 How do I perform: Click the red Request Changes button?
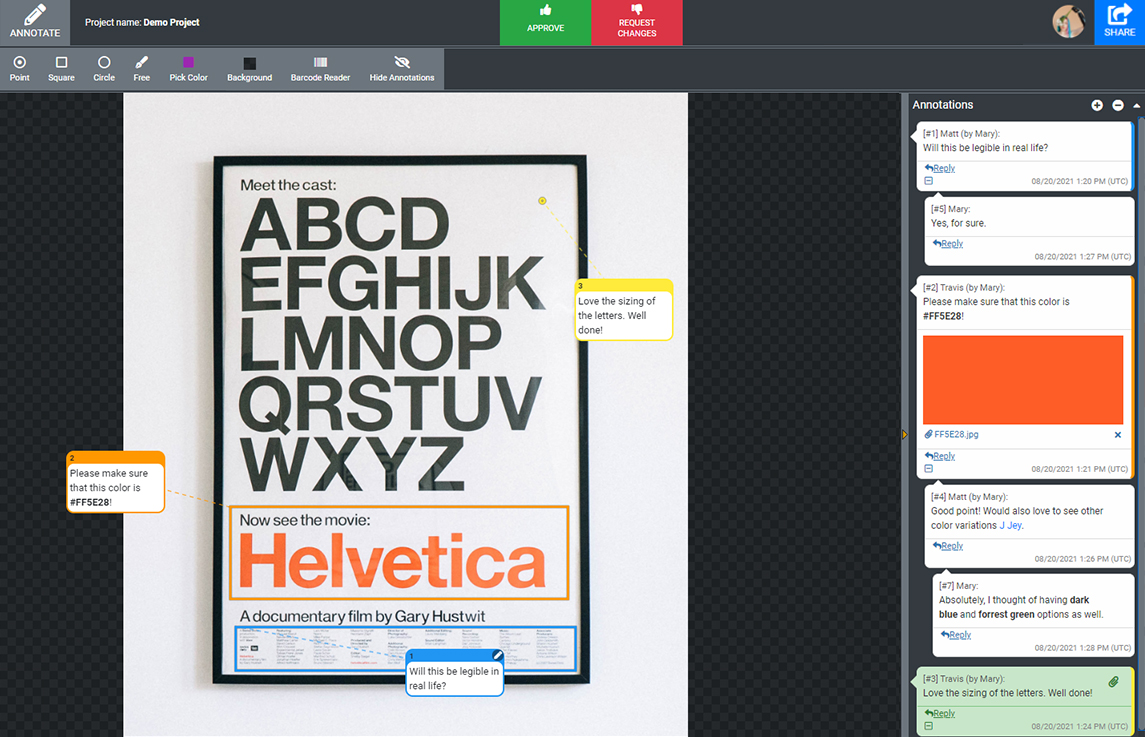637,23
